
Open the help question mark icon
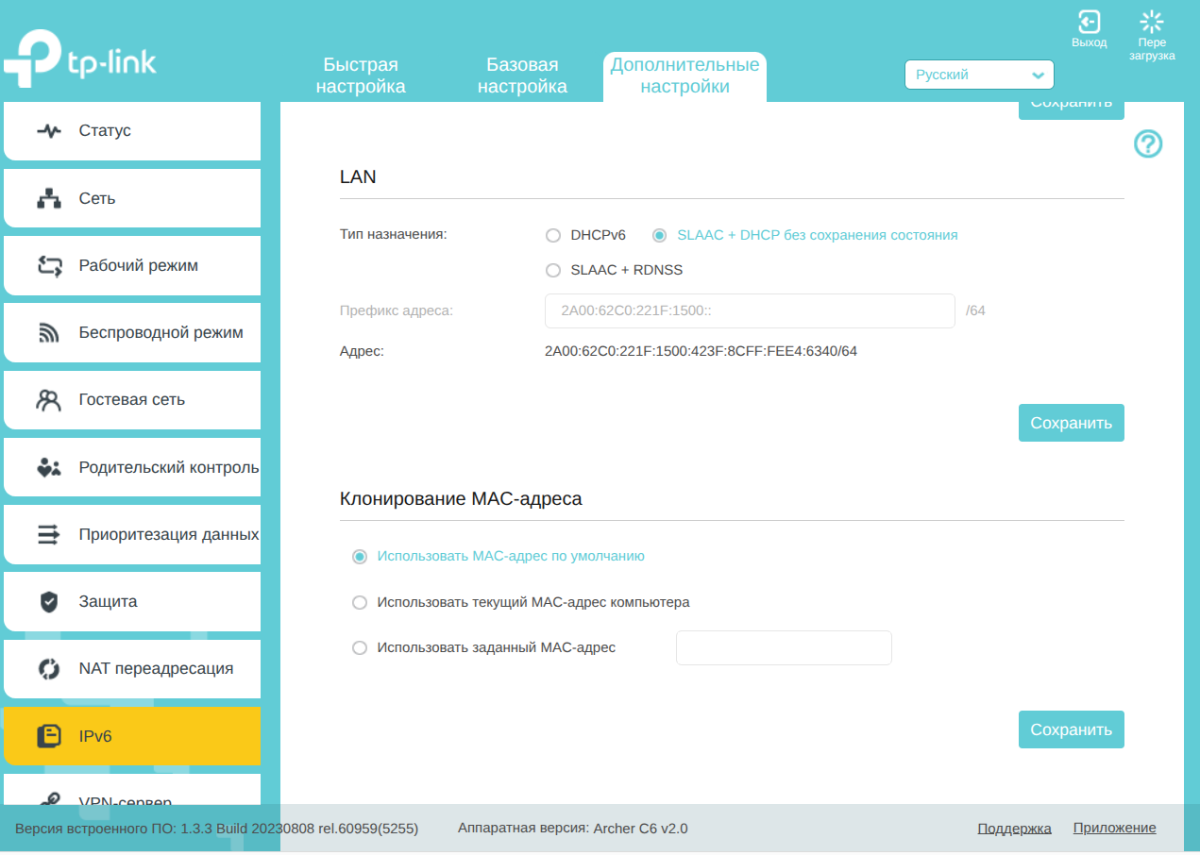[1148, 144]
